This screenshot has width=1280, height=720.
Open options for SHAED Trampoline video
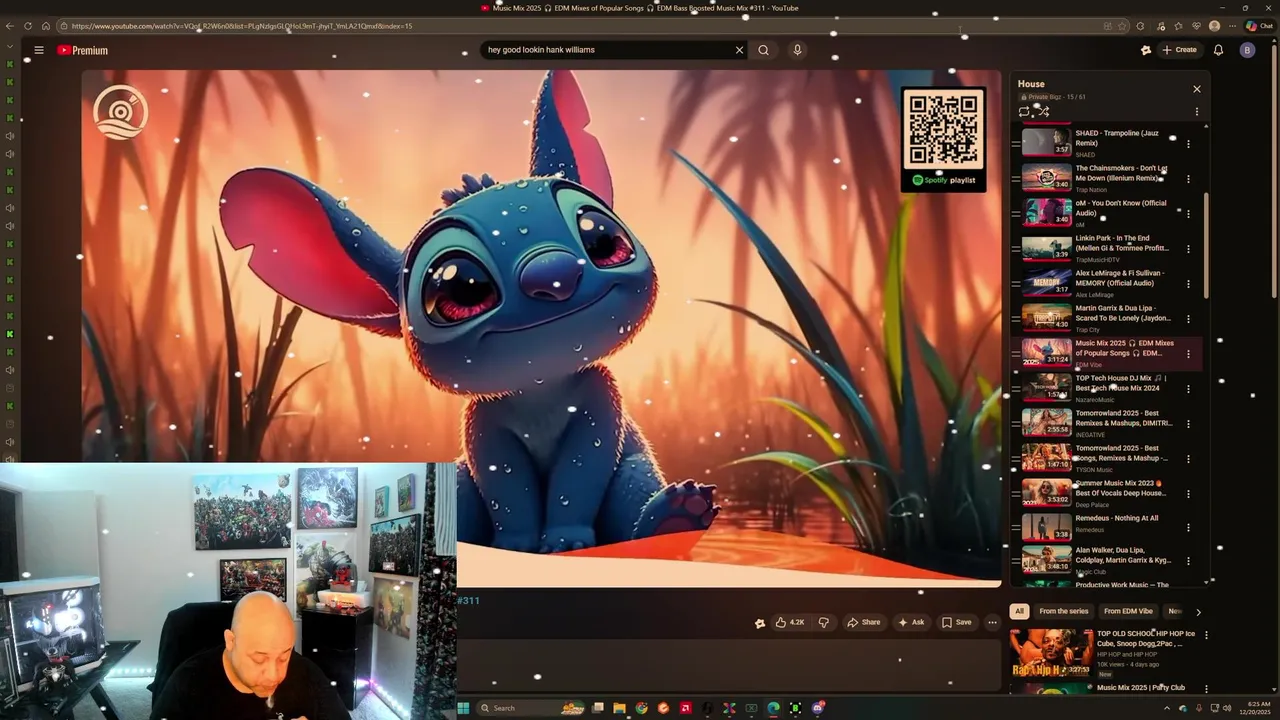click(1188, 144)
